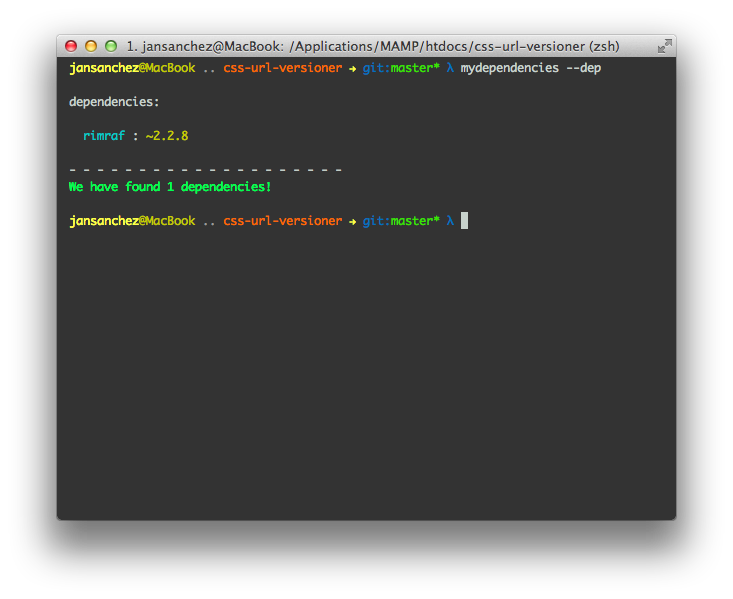This screenshot has height=599, width=733.
Task: Select the 'rimraf' package name
Action: pos(104,136)
